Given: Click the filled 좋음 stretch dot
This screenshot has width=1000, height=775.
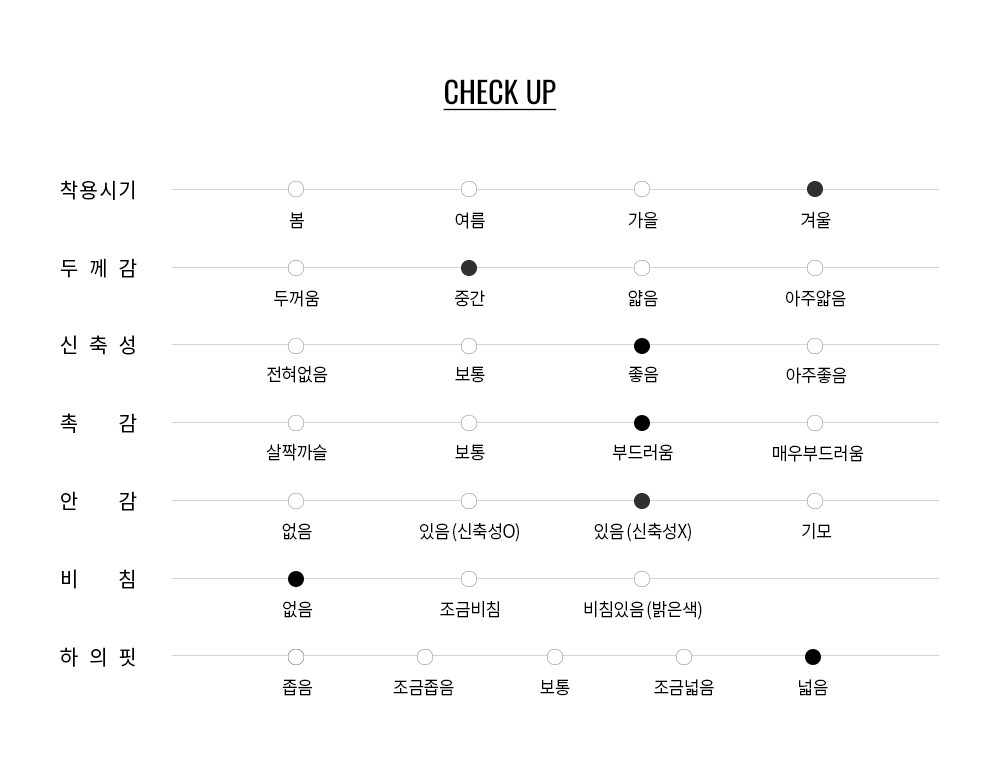Looking at the screenshot, I should coord(642,346).
